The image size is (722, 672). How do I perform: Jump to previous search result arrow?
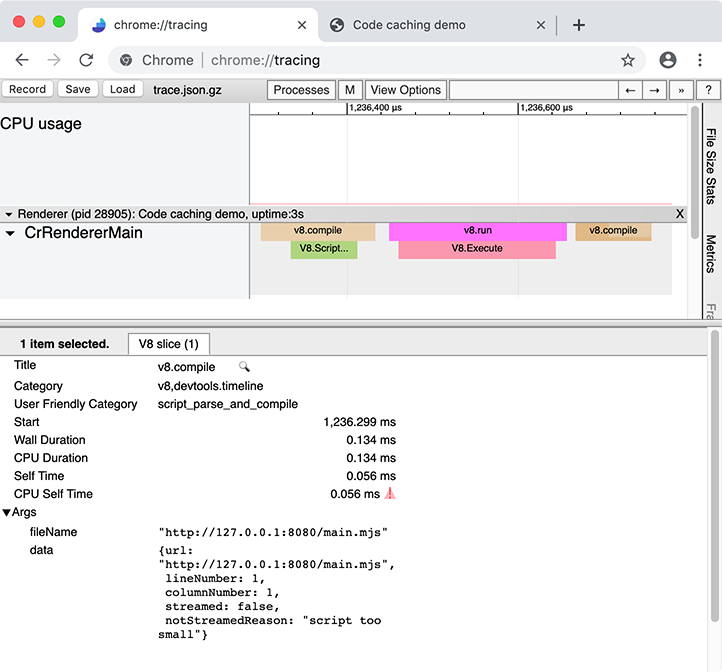[x=630, y=90]
